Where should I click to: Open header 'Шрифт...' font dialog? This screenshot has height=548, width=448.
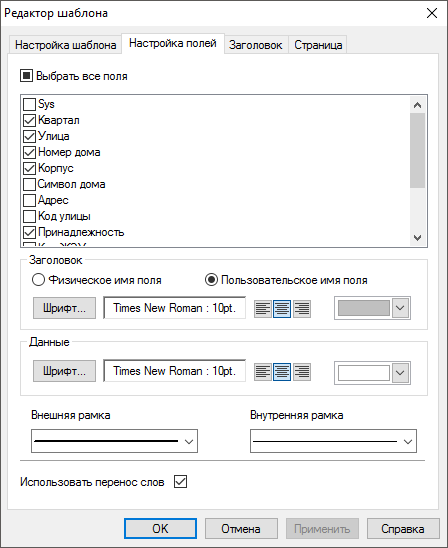(64, 308)
